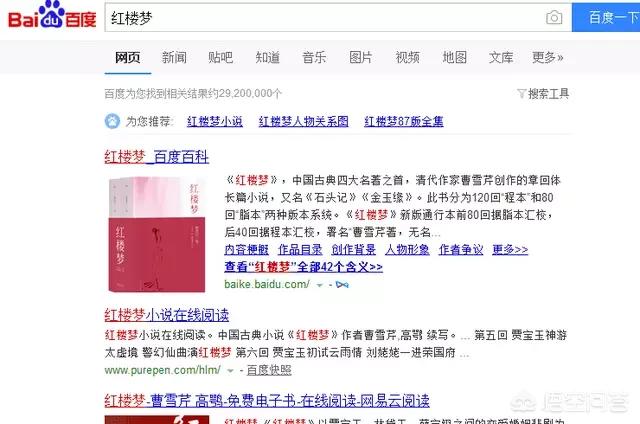Click the 百度快照 cached link
Viewport: 640px width, 424px height.
tap(269, 370)
